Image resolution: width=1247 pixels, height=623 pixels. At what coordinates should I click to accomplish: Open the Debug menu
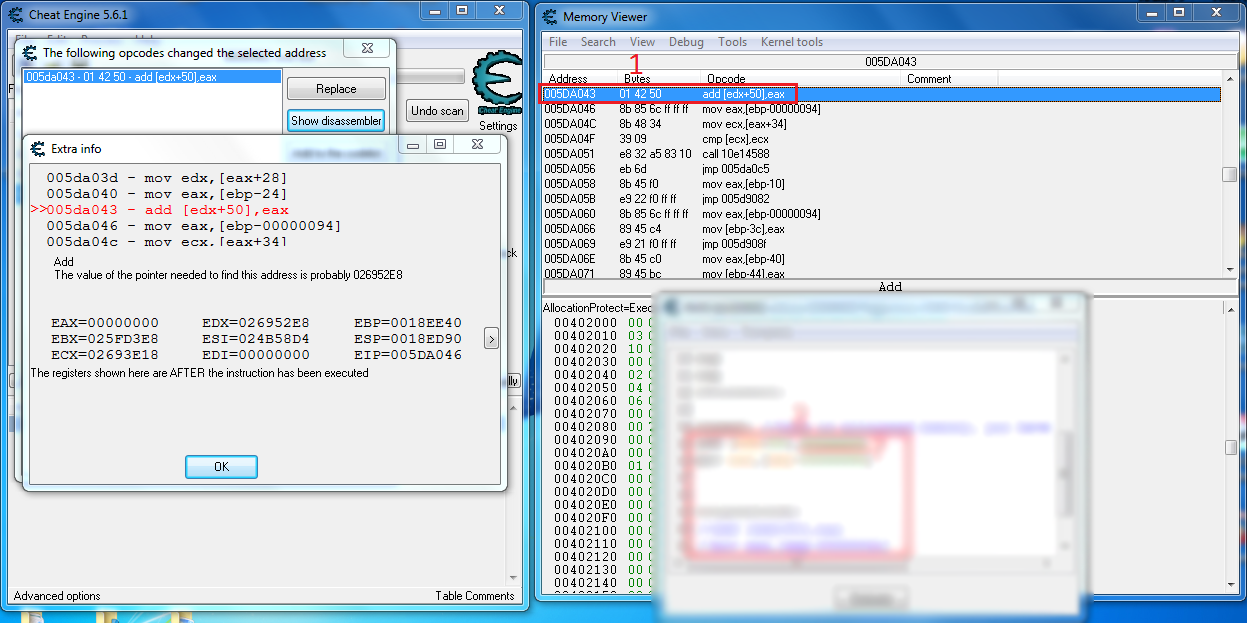[x=686, y=42]
